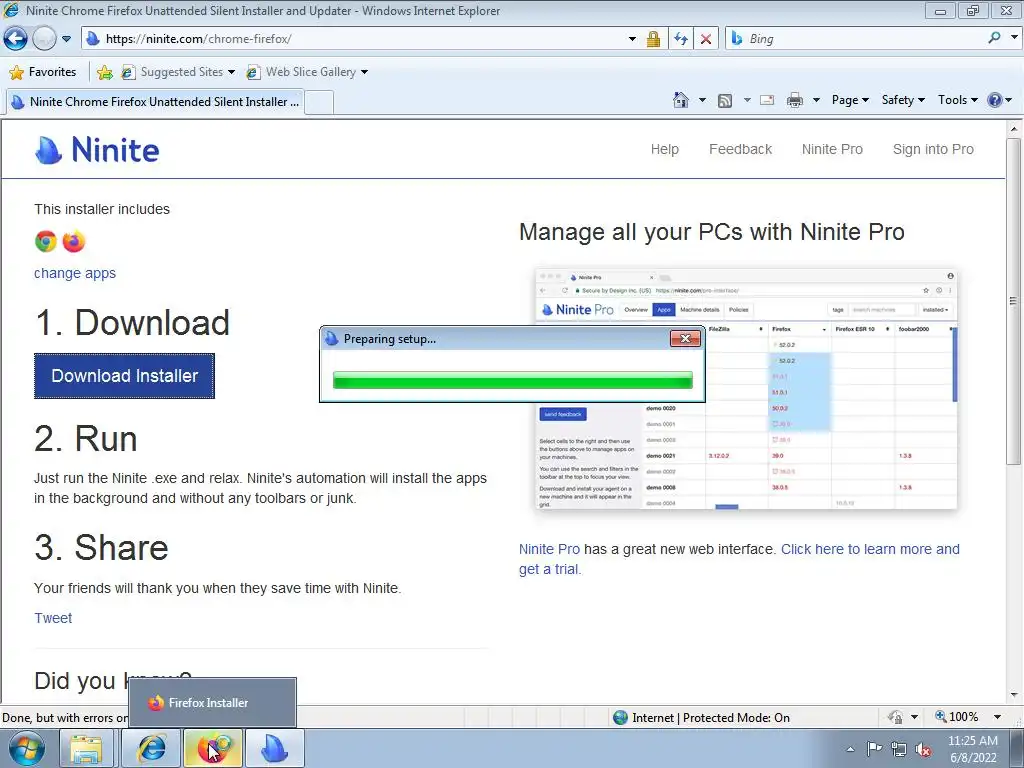Click the Firefox Installer taskbar preview
1024x768 pixels.
coord(212,703)
